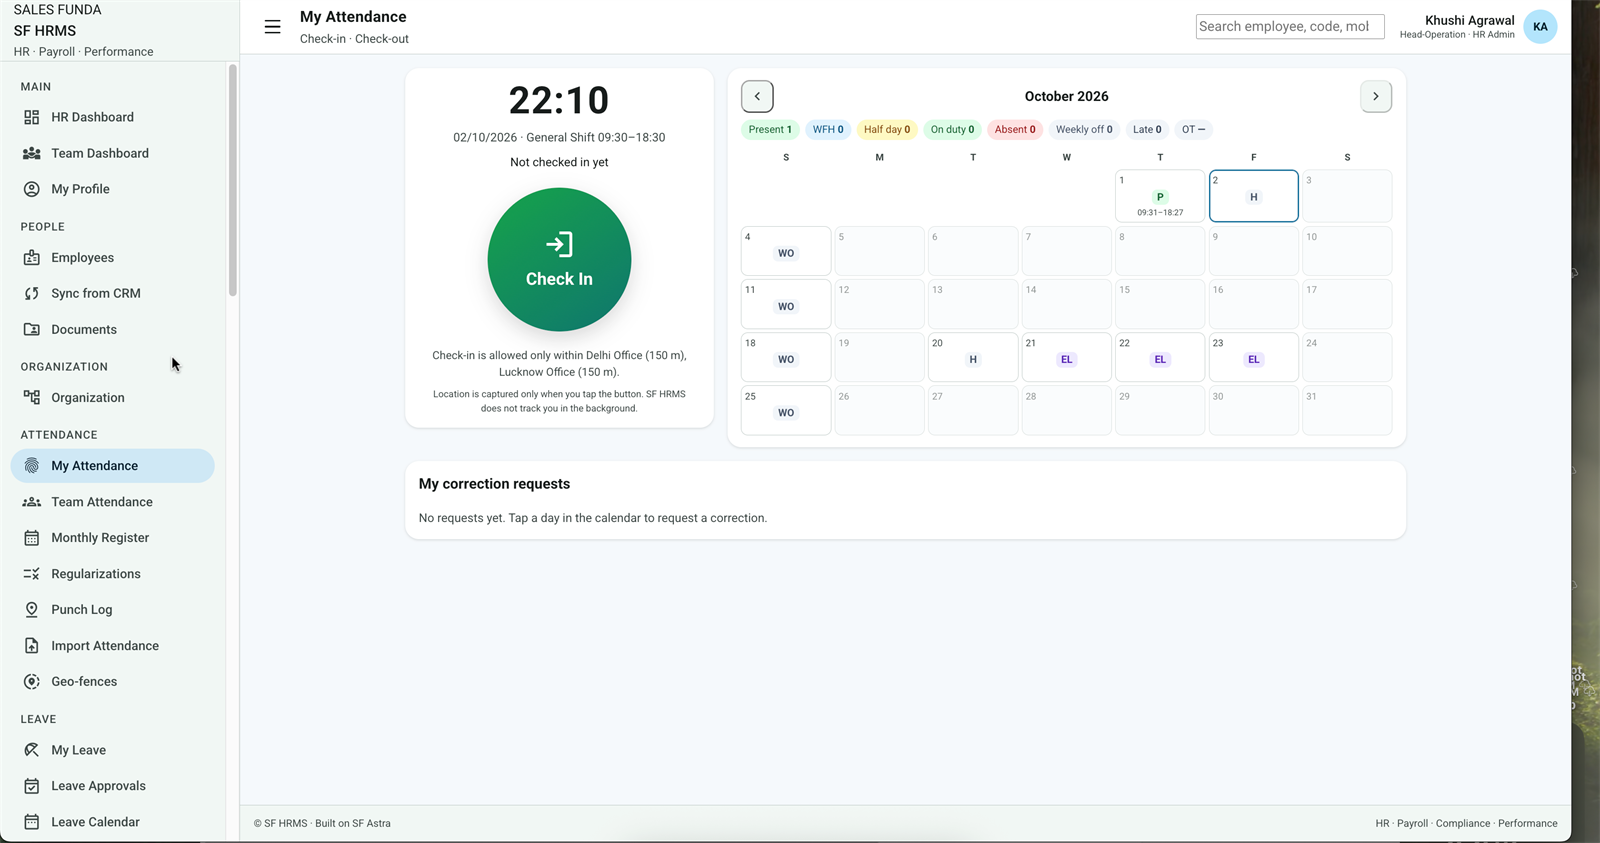The height and width of the screenshot is (843, 1600).
Task: Select October 20 holiday cell in calendar
Action: (x=973, y=357)
